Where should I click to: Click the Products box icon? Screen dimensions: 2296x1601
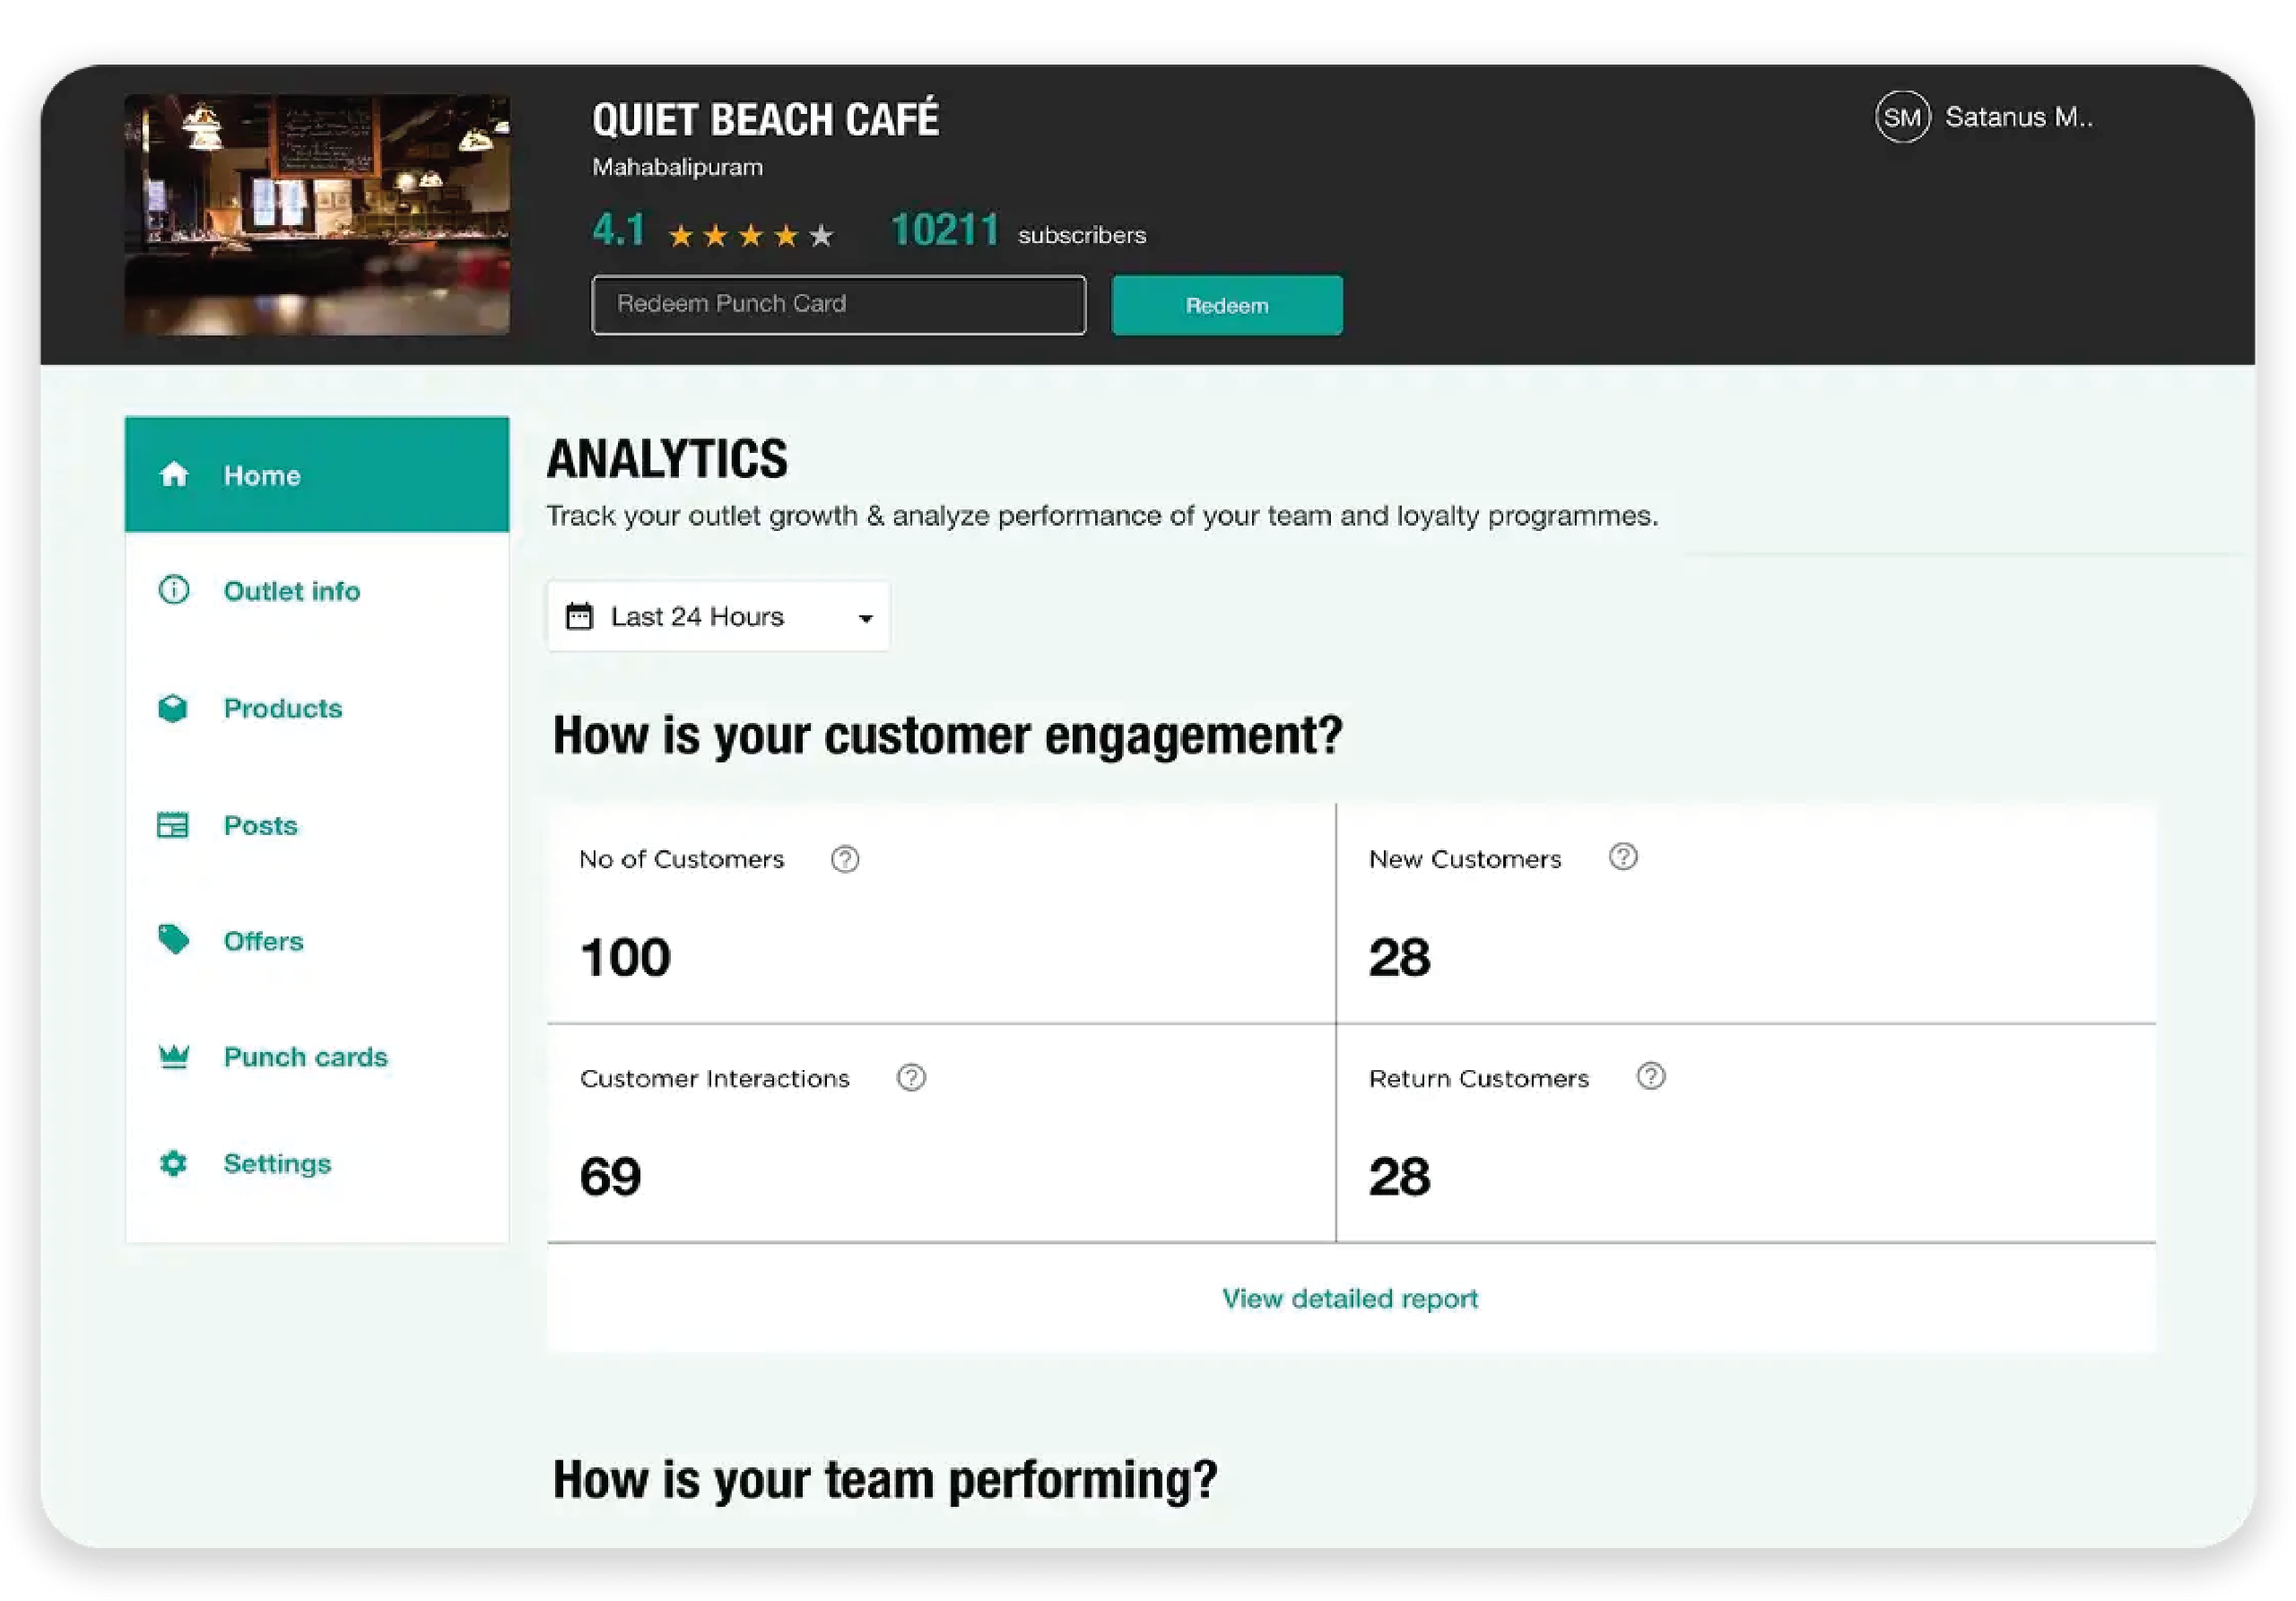point(173,708)
